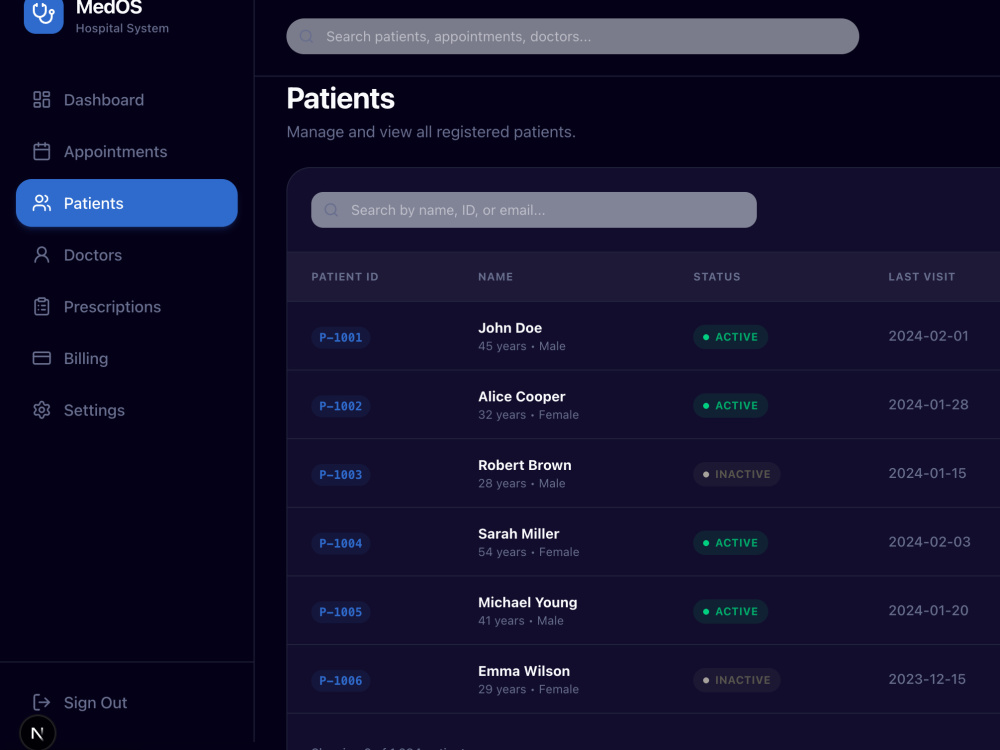Click the 41 years • Male detail text
The image size is (1000, 750).
tap(520, 621)
